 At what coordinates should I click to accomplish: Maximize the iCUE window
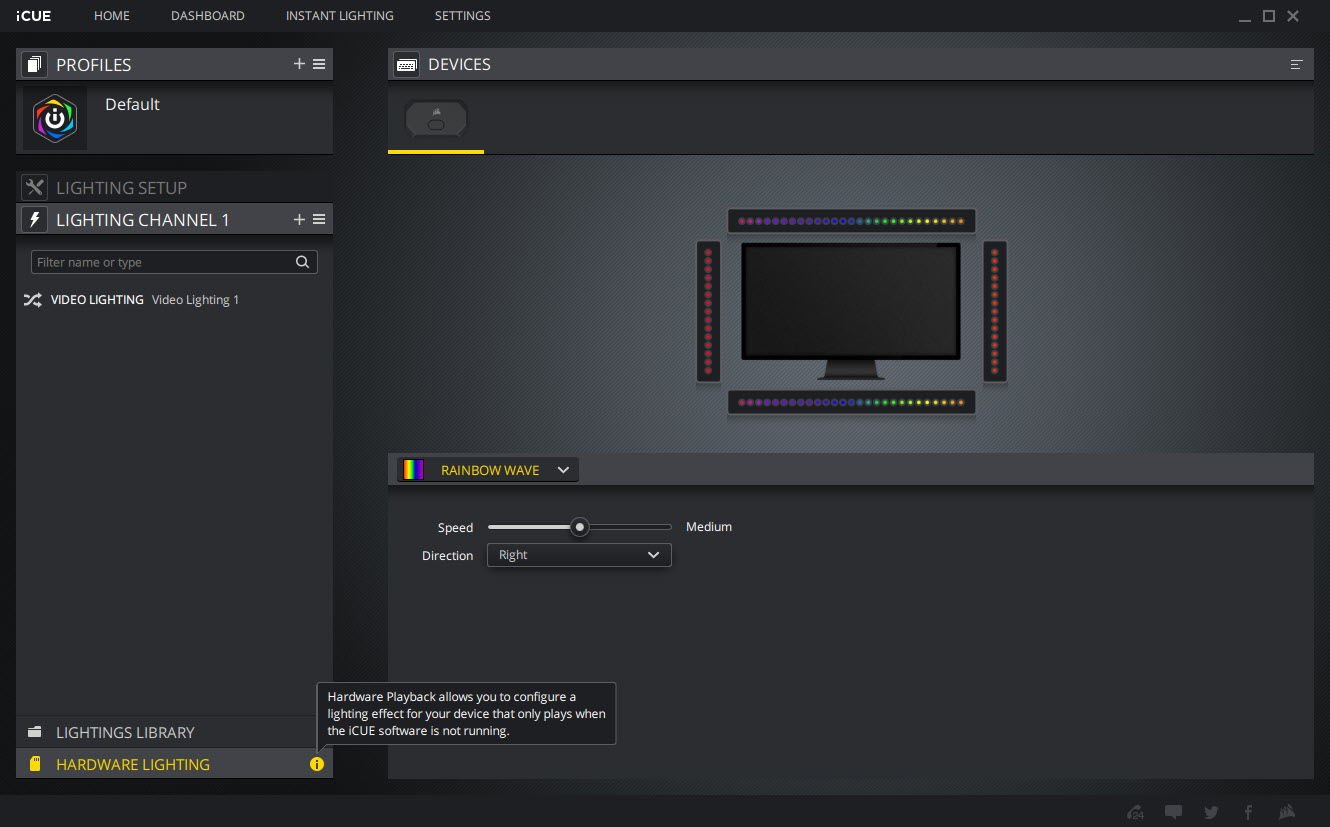click(x=1269, y=16)
